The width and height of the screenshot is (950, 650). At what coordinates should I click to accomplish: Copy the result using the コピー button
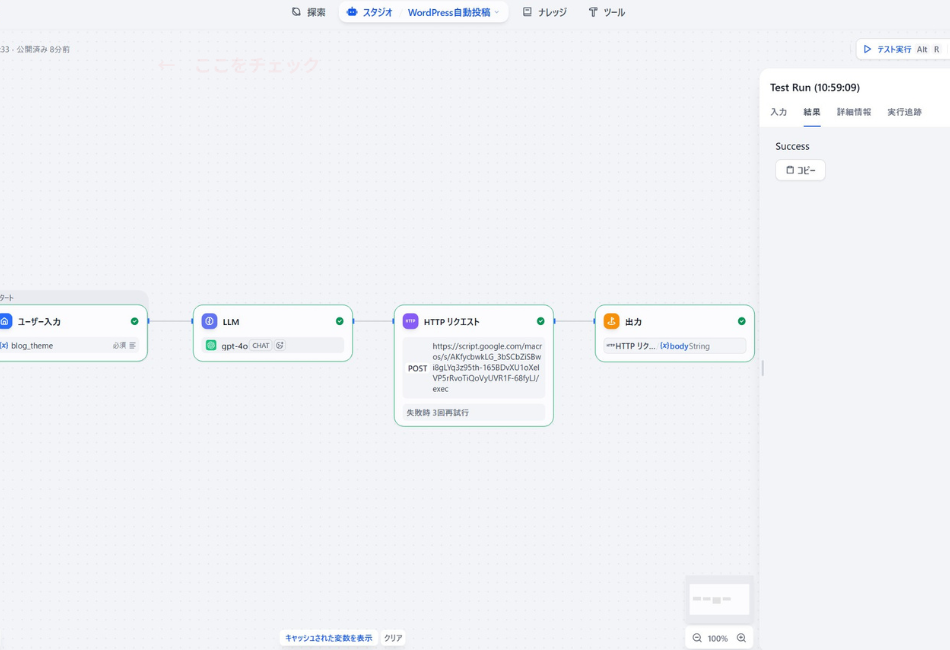(800, 170)
